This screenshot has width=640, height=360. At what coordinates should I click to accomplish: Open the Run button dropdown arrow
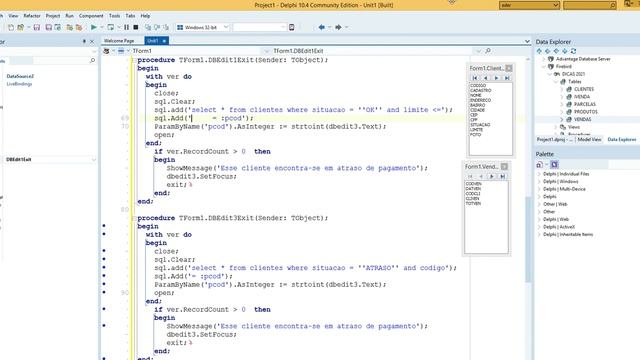coord(102,27)
